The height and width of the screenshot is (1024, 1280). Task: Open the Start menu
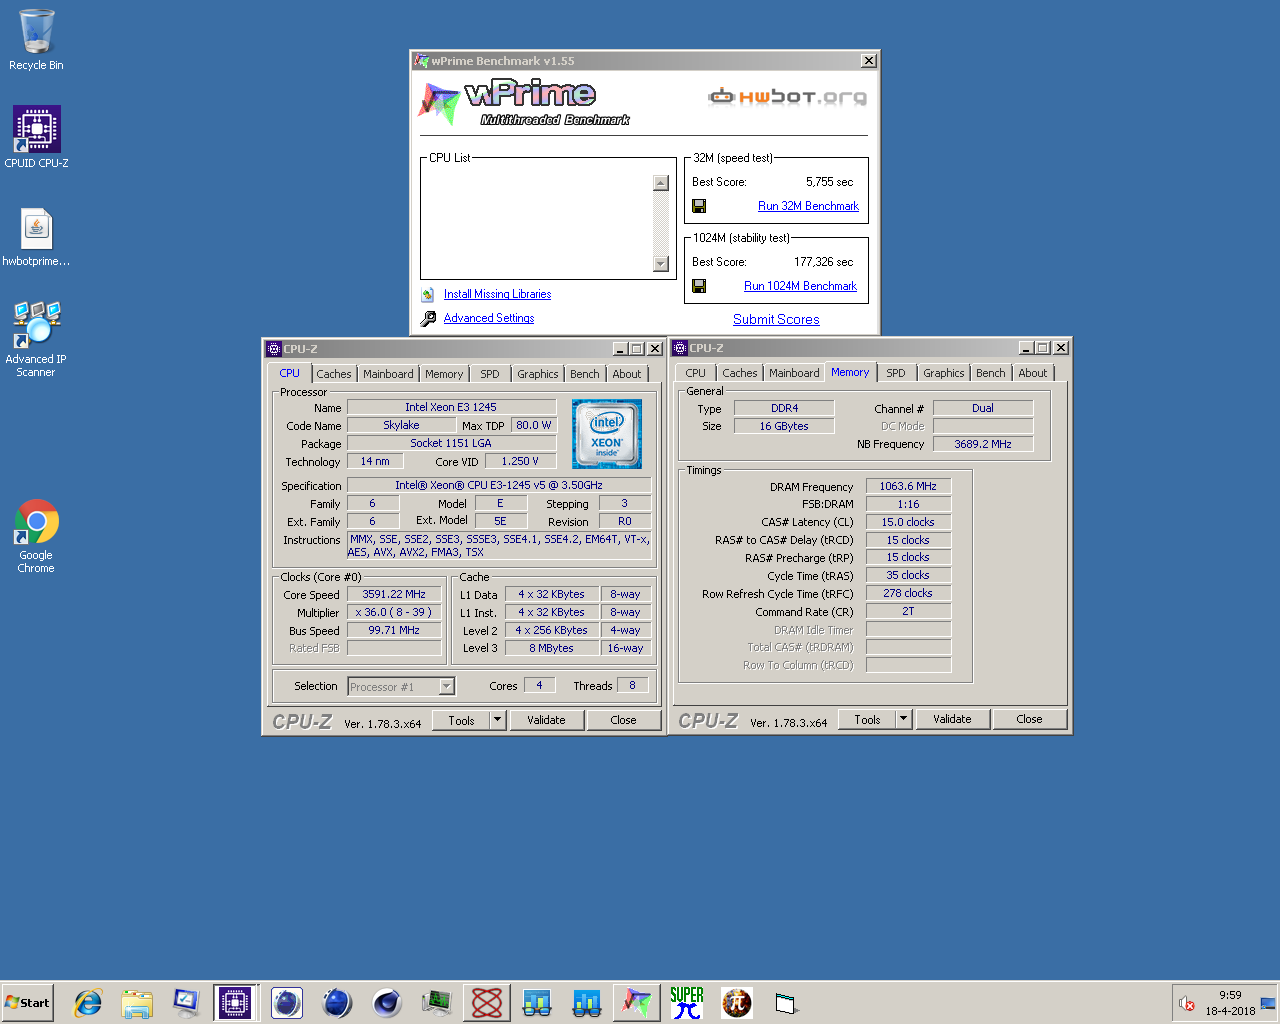click(x=27, y=1003)
